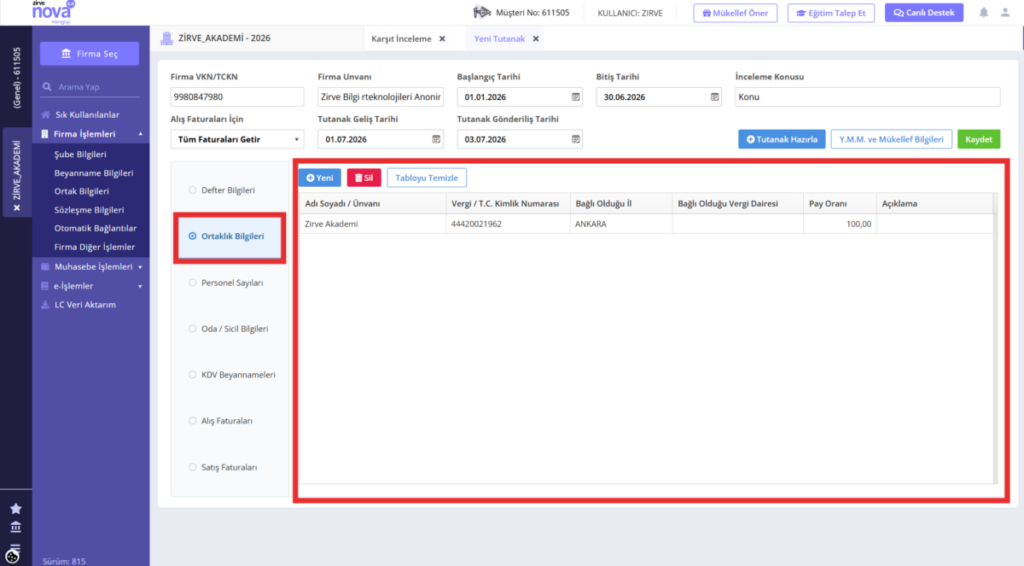Click the notification bell icon

(984, 12)
